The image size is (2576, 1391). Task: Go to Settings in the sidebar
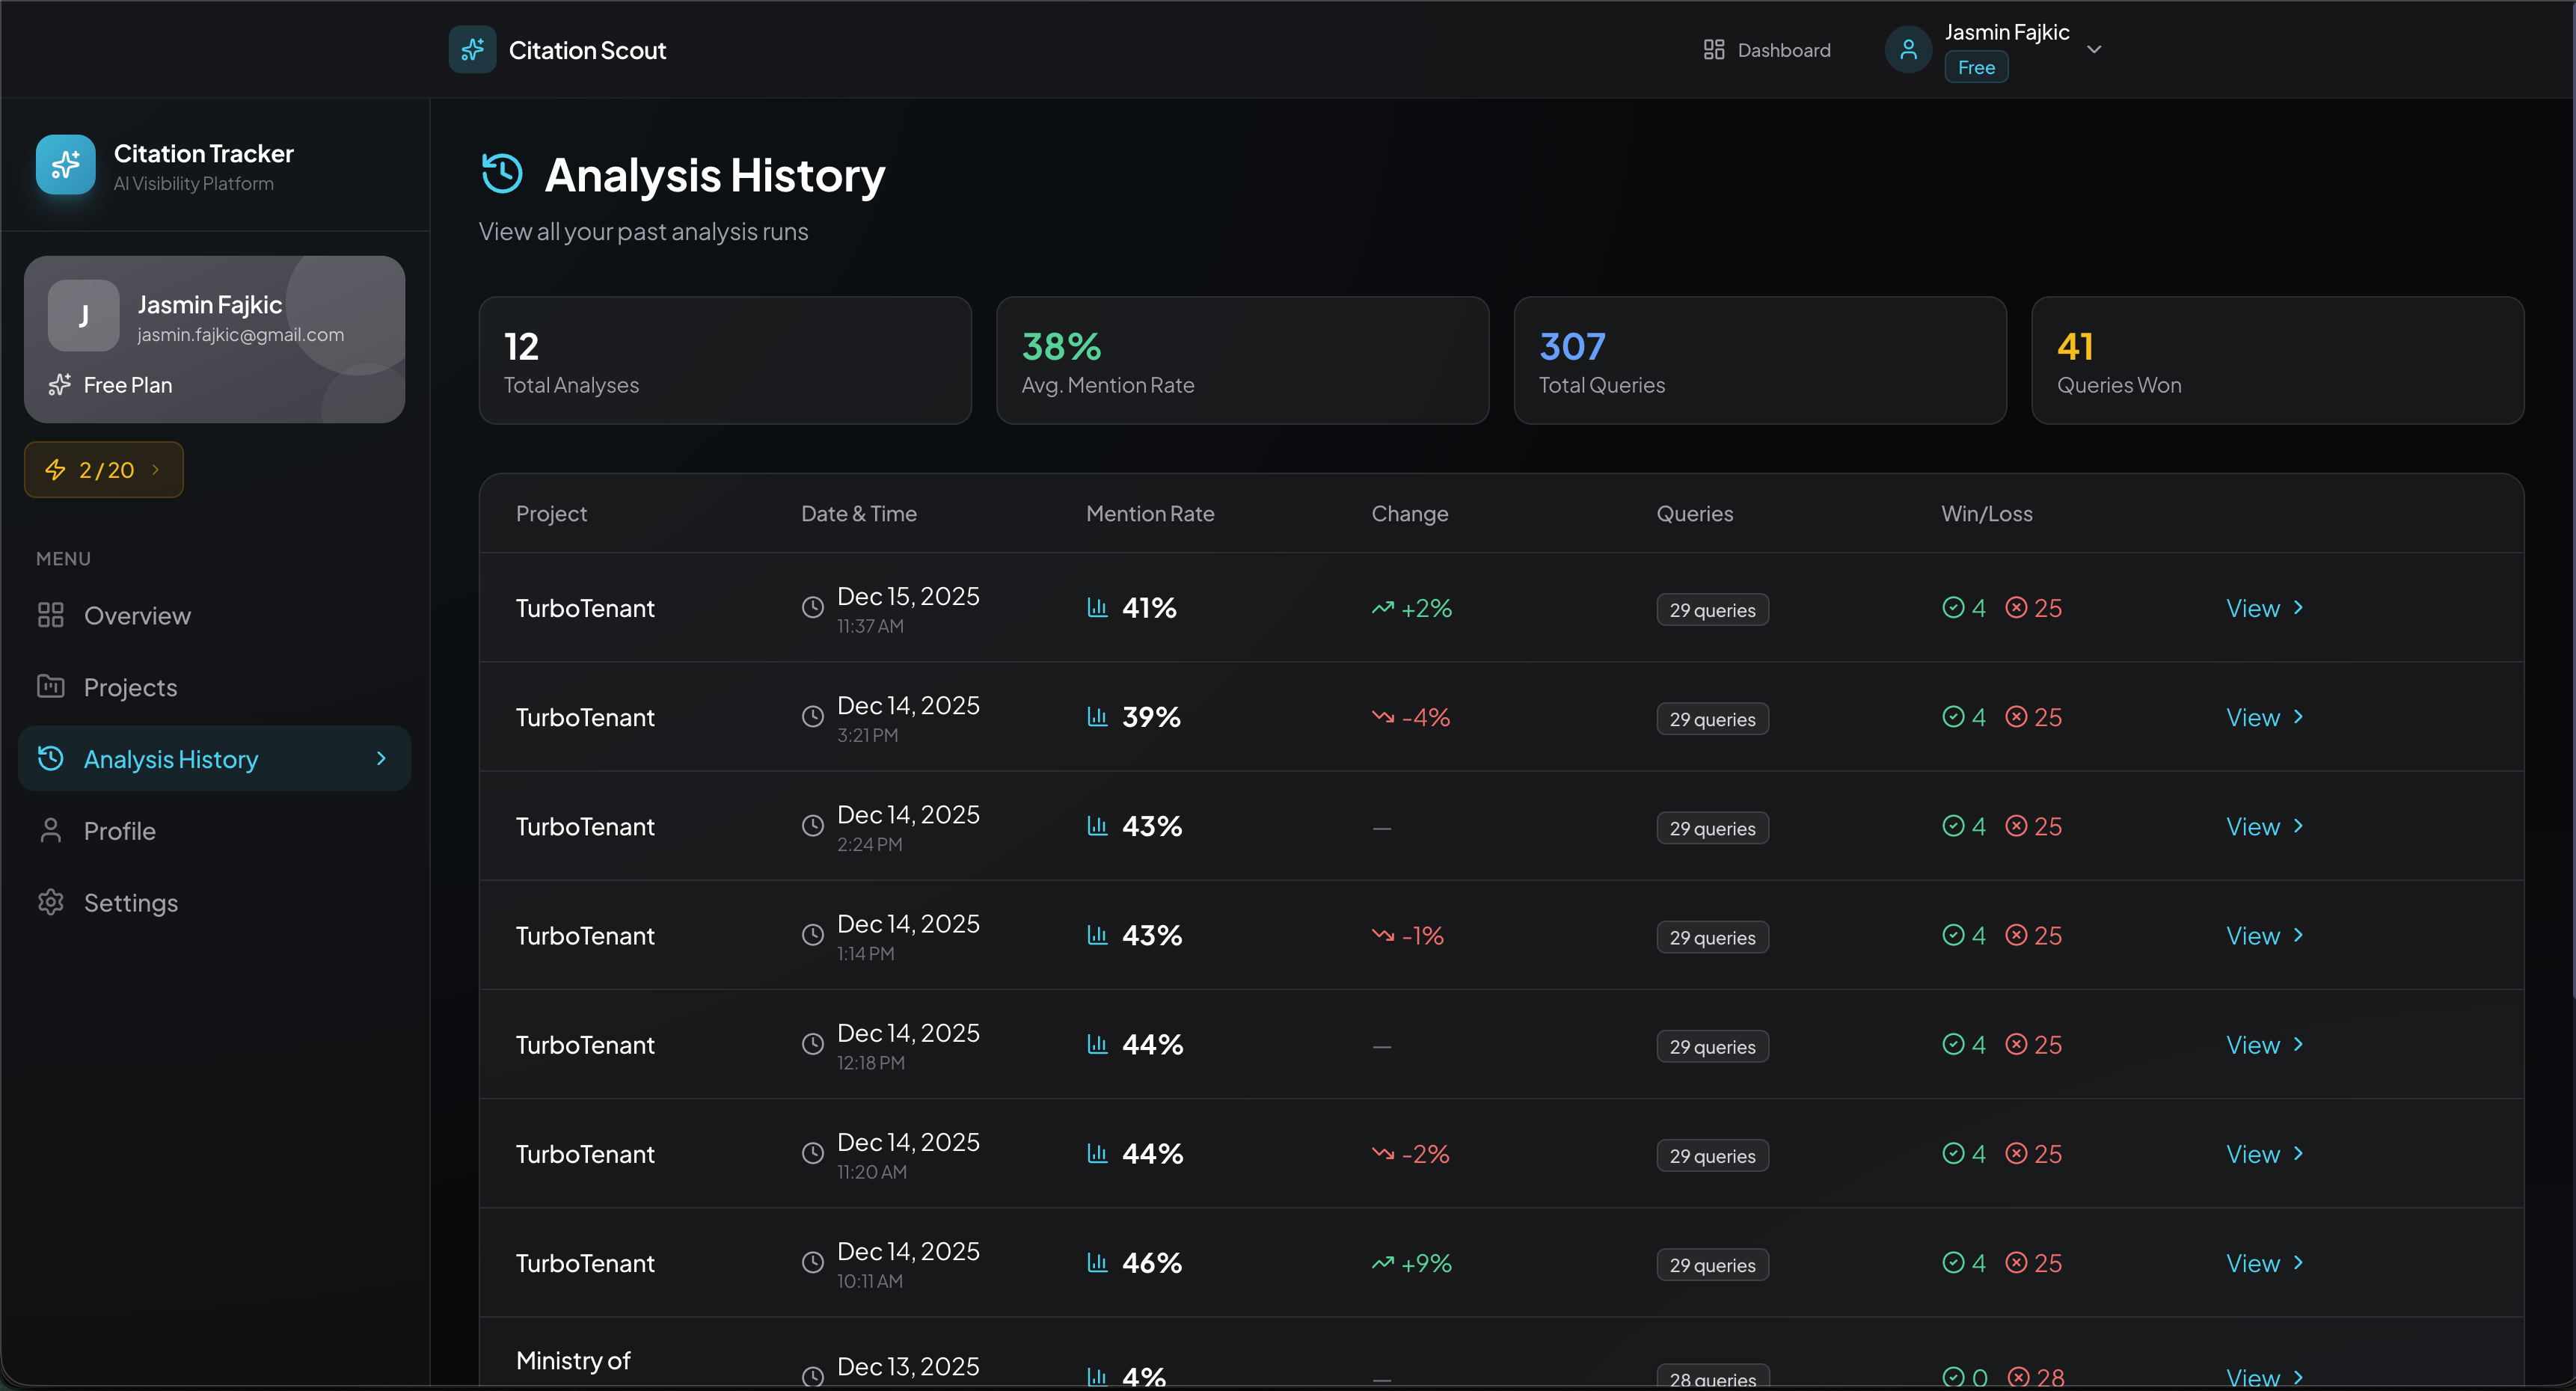130,903
